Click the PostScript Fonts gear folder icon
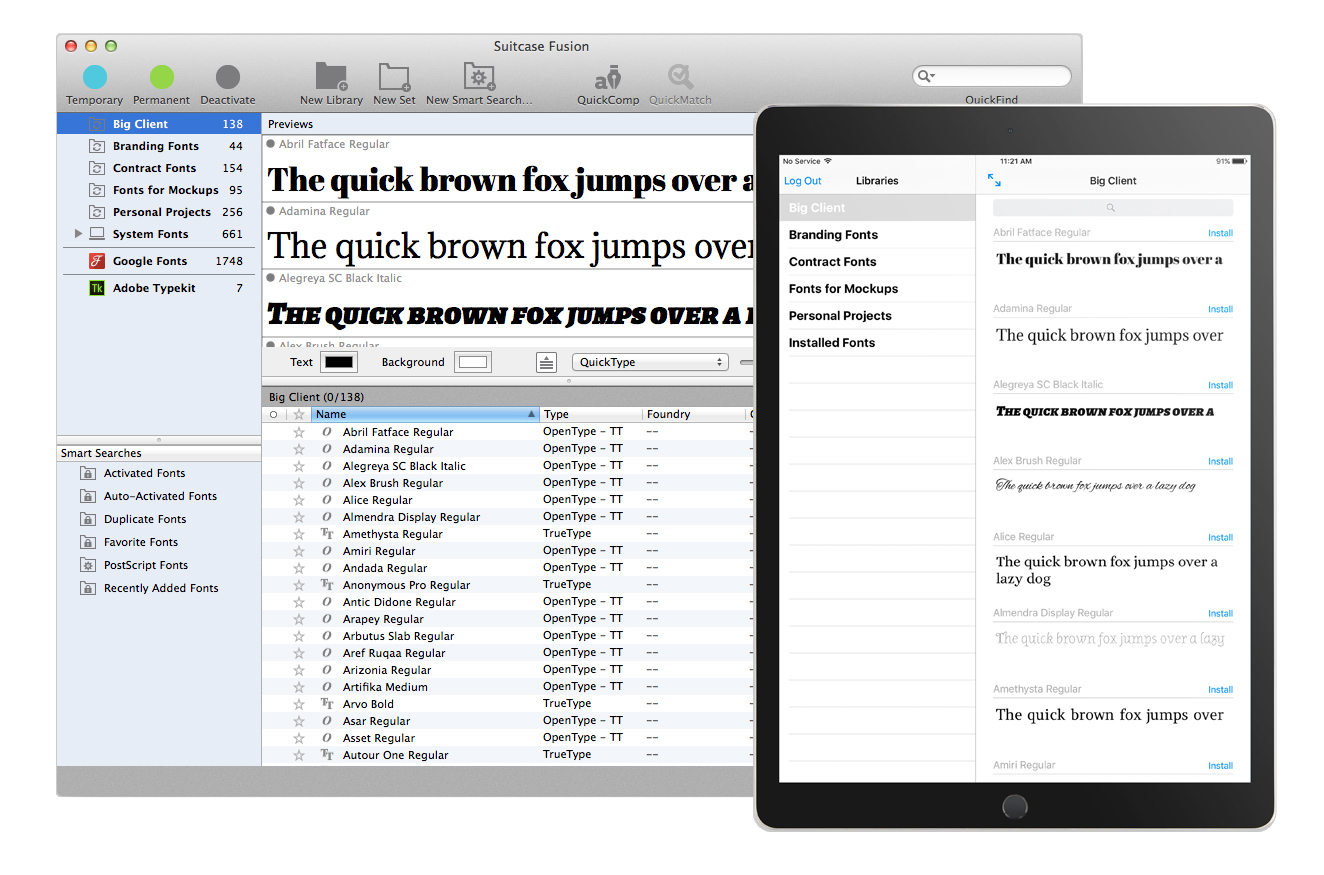Viewport: 1324px width, 875px height. pyautogui.click(x=88, y=565)
